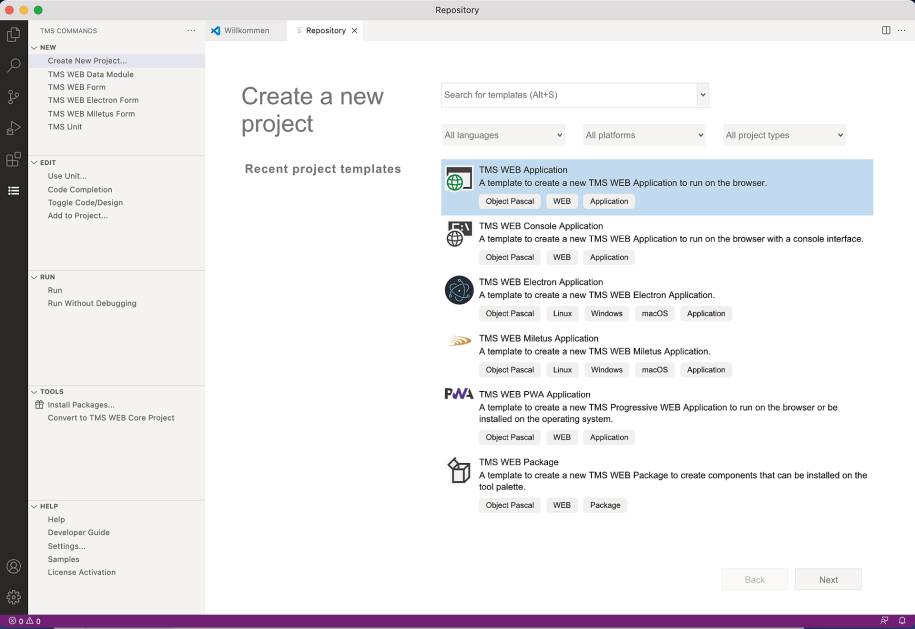Open the Search view in activity bar

[13, 65]
